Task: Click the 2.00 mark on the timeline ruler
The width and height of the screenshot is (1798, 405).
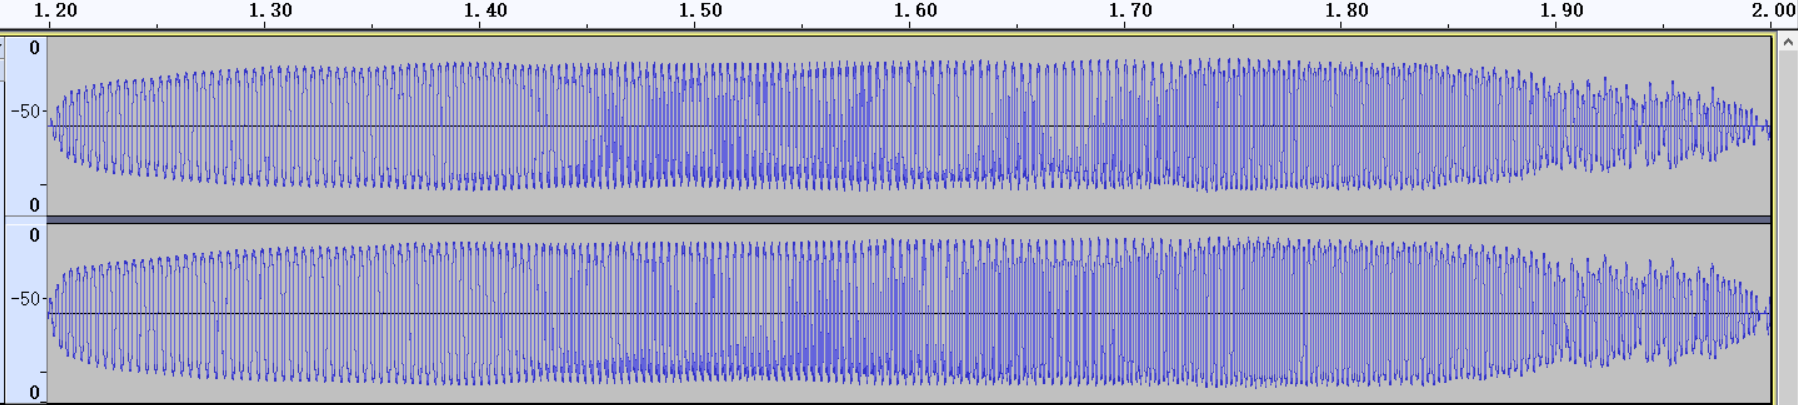Action: coord(1774,10)
